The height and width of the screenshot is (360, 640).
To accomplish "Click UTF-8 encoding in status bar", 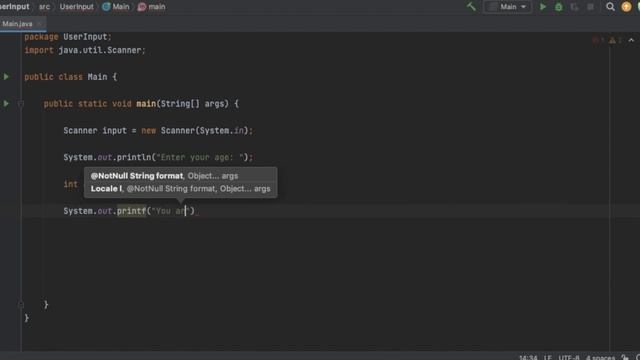I will click(569, 357).
